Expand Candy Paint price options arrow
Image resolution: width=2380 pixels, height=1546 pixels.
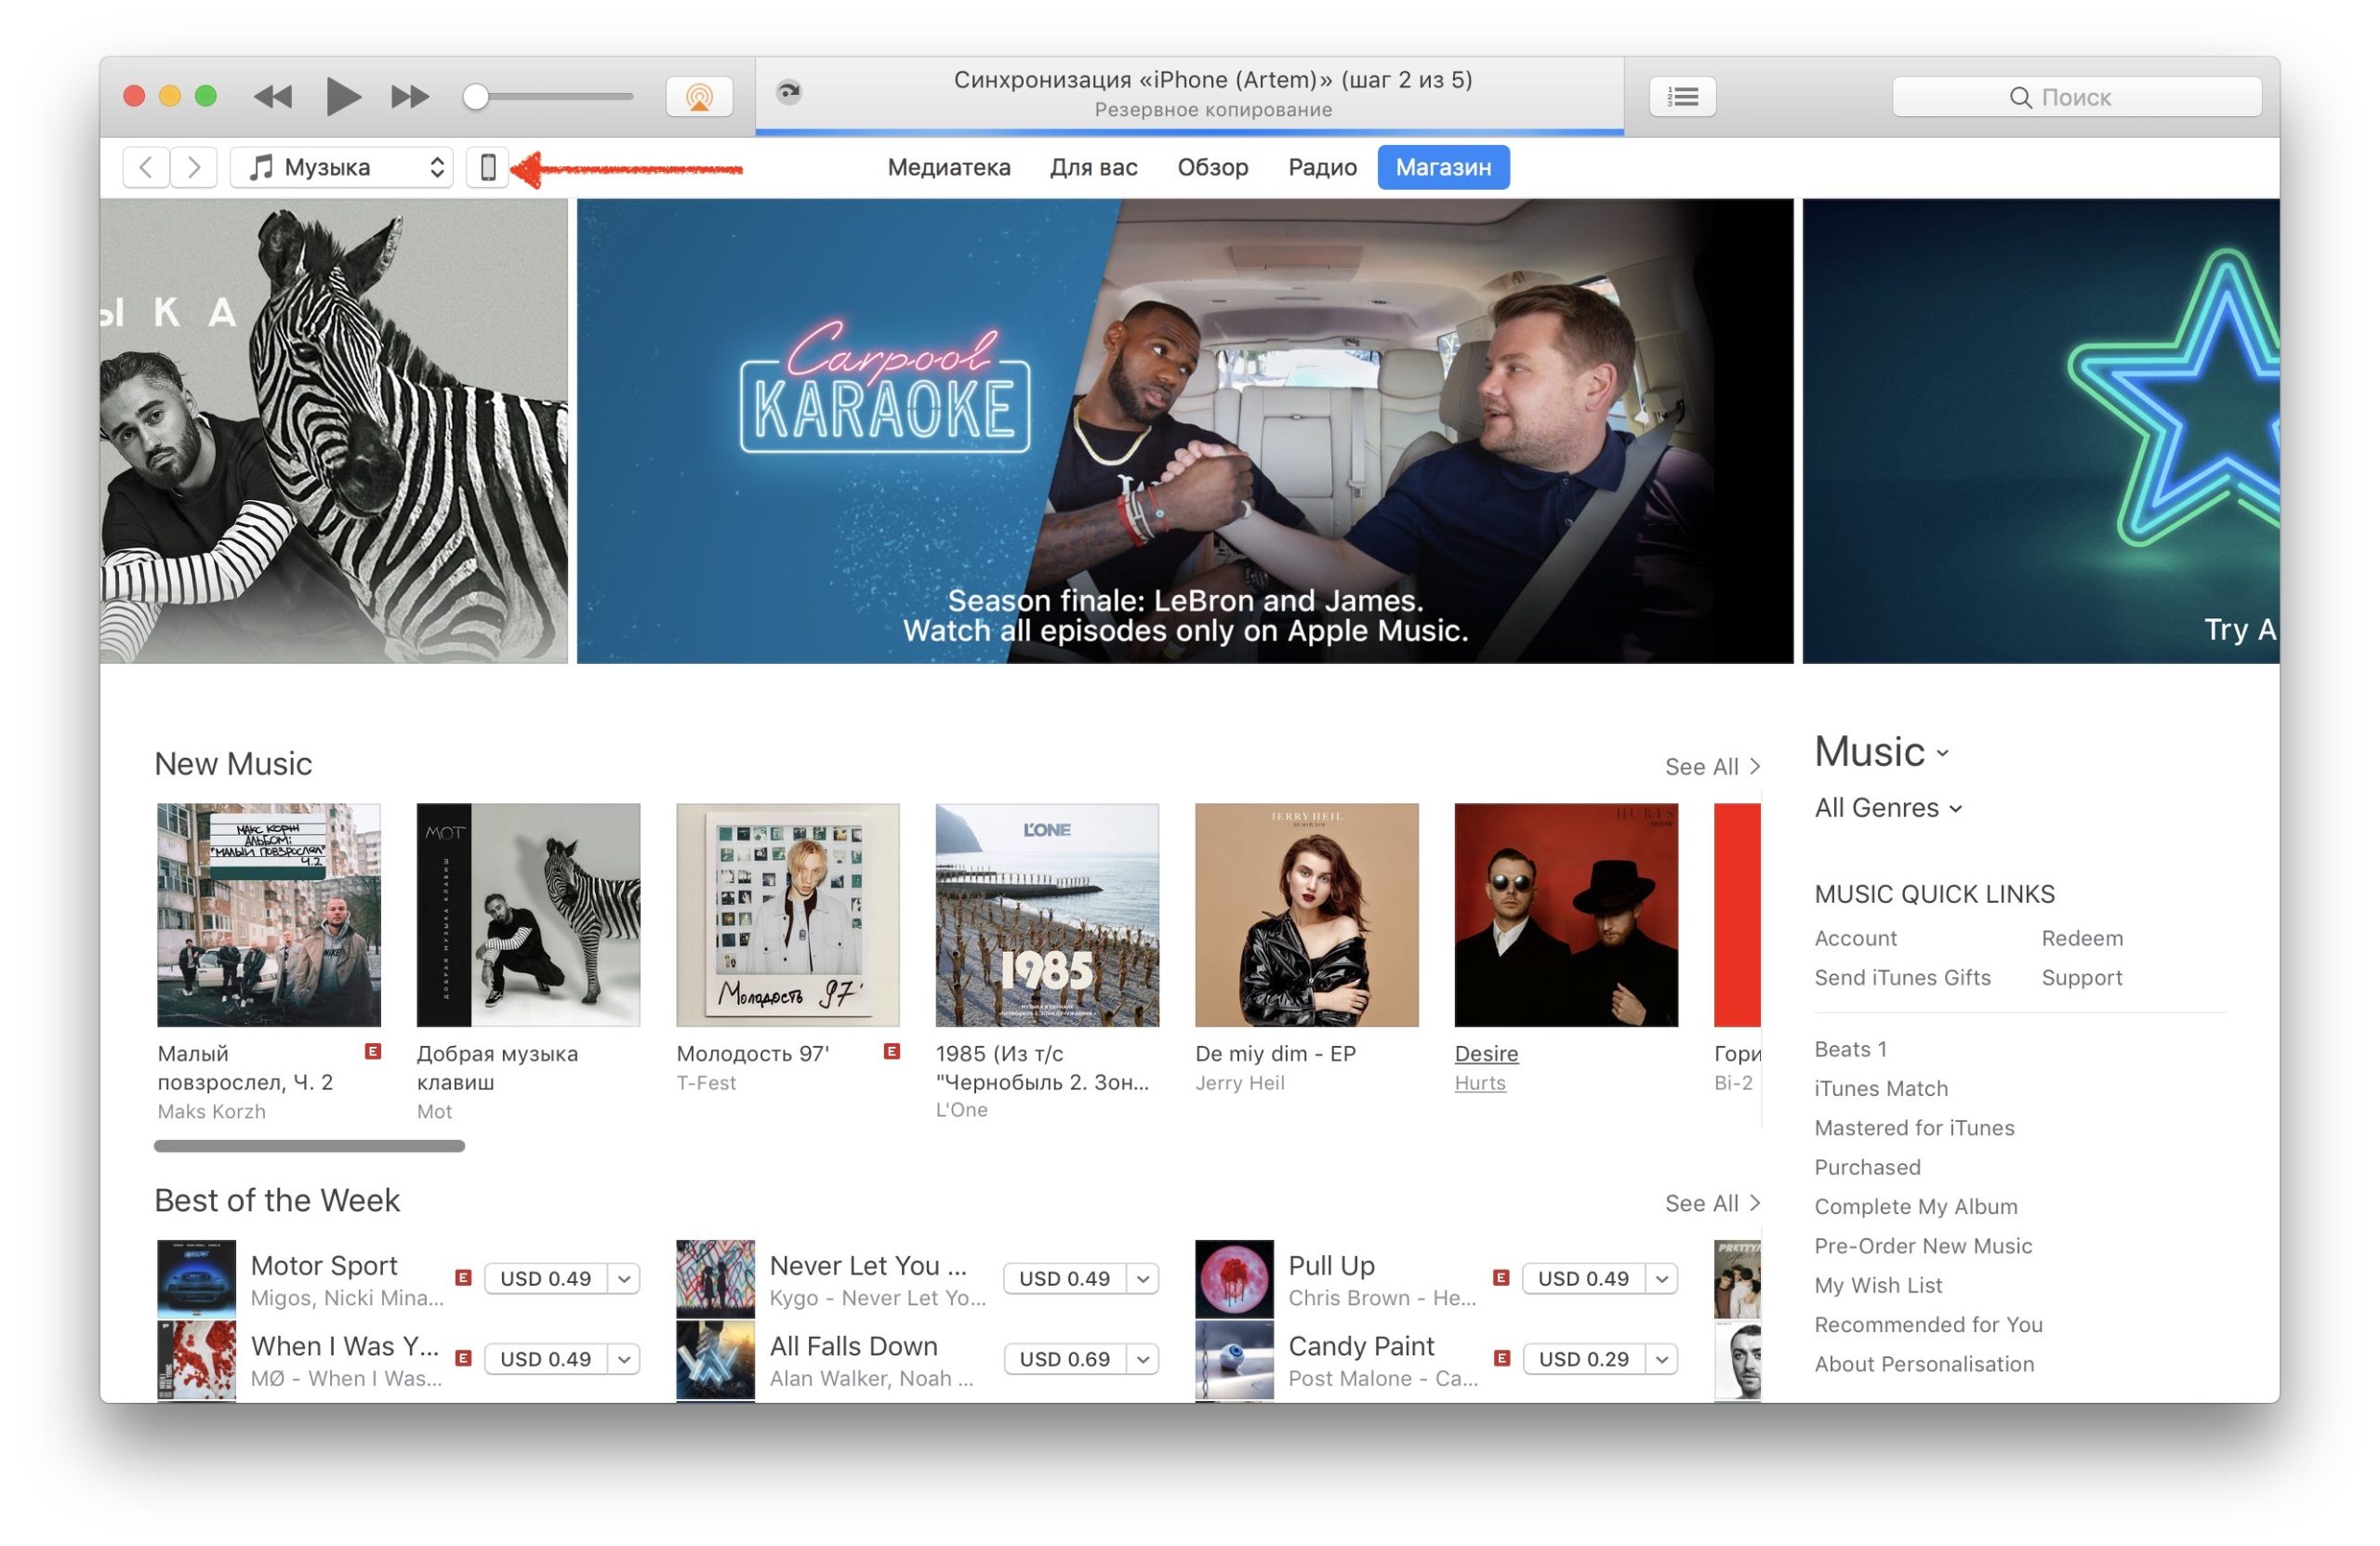pyautogui.click(x=1662, y=1359)
